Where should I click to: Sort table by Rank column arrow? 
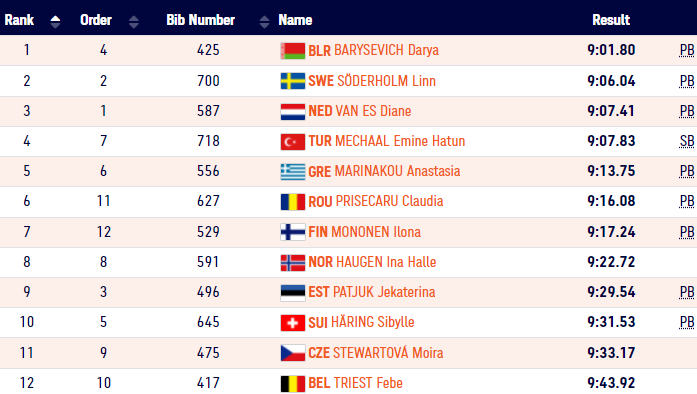coord(55,21)
